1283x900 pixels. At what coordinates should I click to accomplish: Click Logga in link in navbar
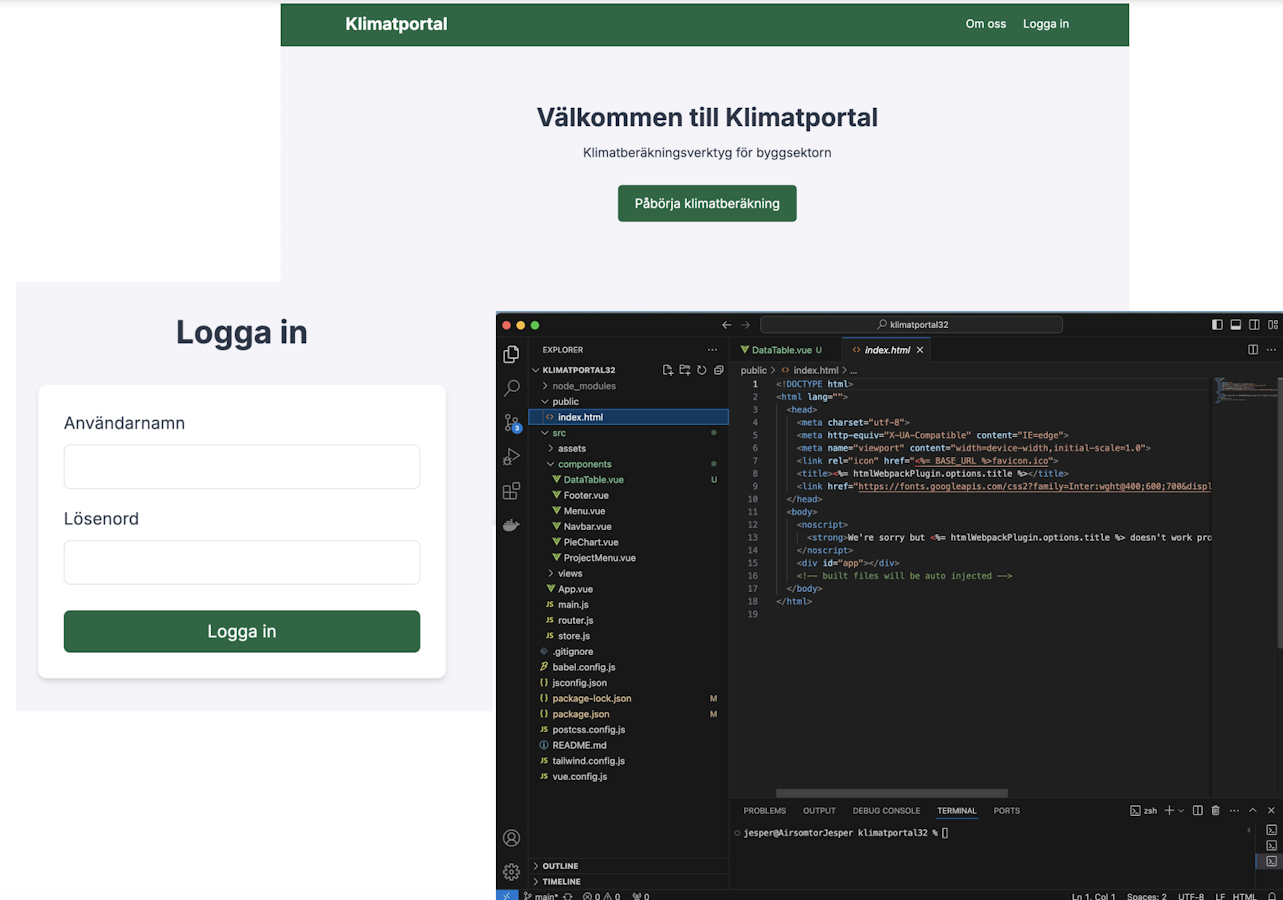[1046, 24]
